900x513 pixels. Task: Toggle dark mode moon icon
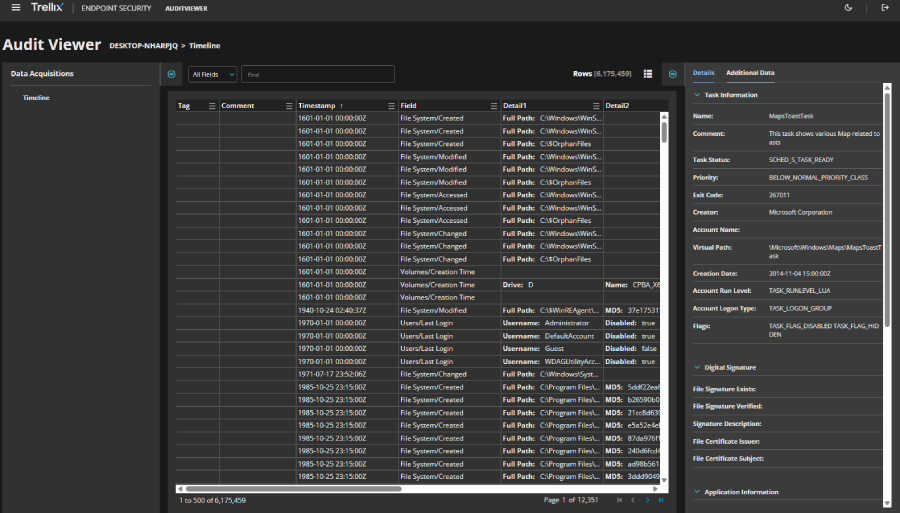click(x=848, y=8)
